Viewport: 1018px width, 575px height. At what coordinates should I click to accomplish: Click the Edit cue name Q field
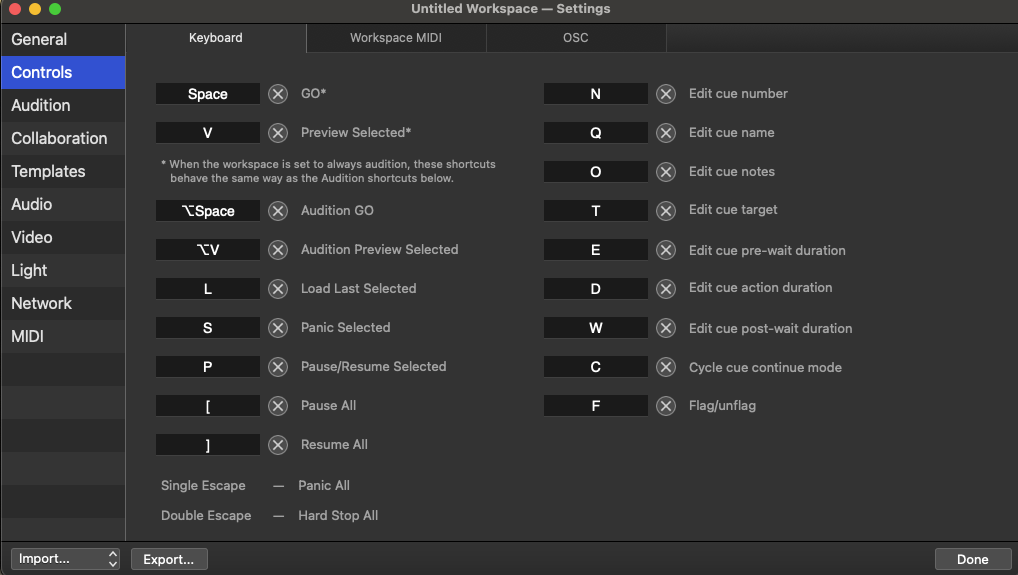tap(596, 133)
